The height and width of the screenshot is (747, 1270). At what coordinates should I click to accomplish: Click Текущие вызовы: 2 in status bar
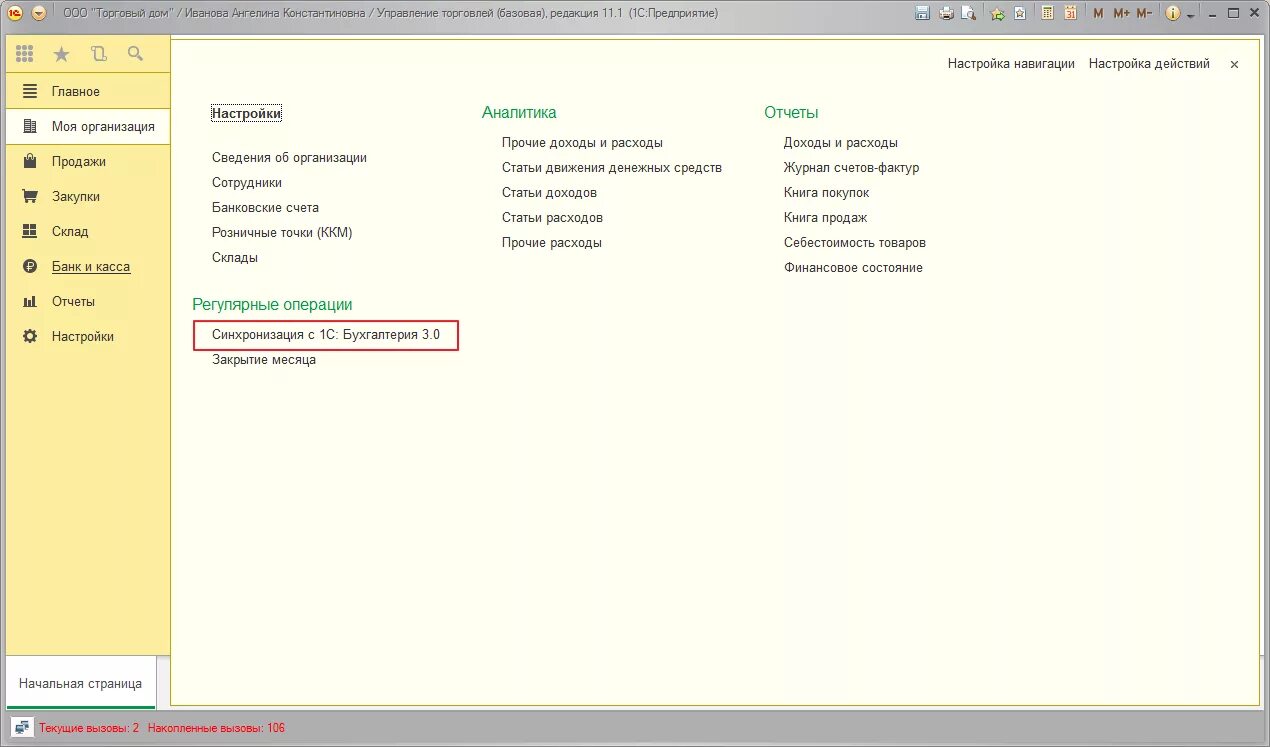click(89, 728)
